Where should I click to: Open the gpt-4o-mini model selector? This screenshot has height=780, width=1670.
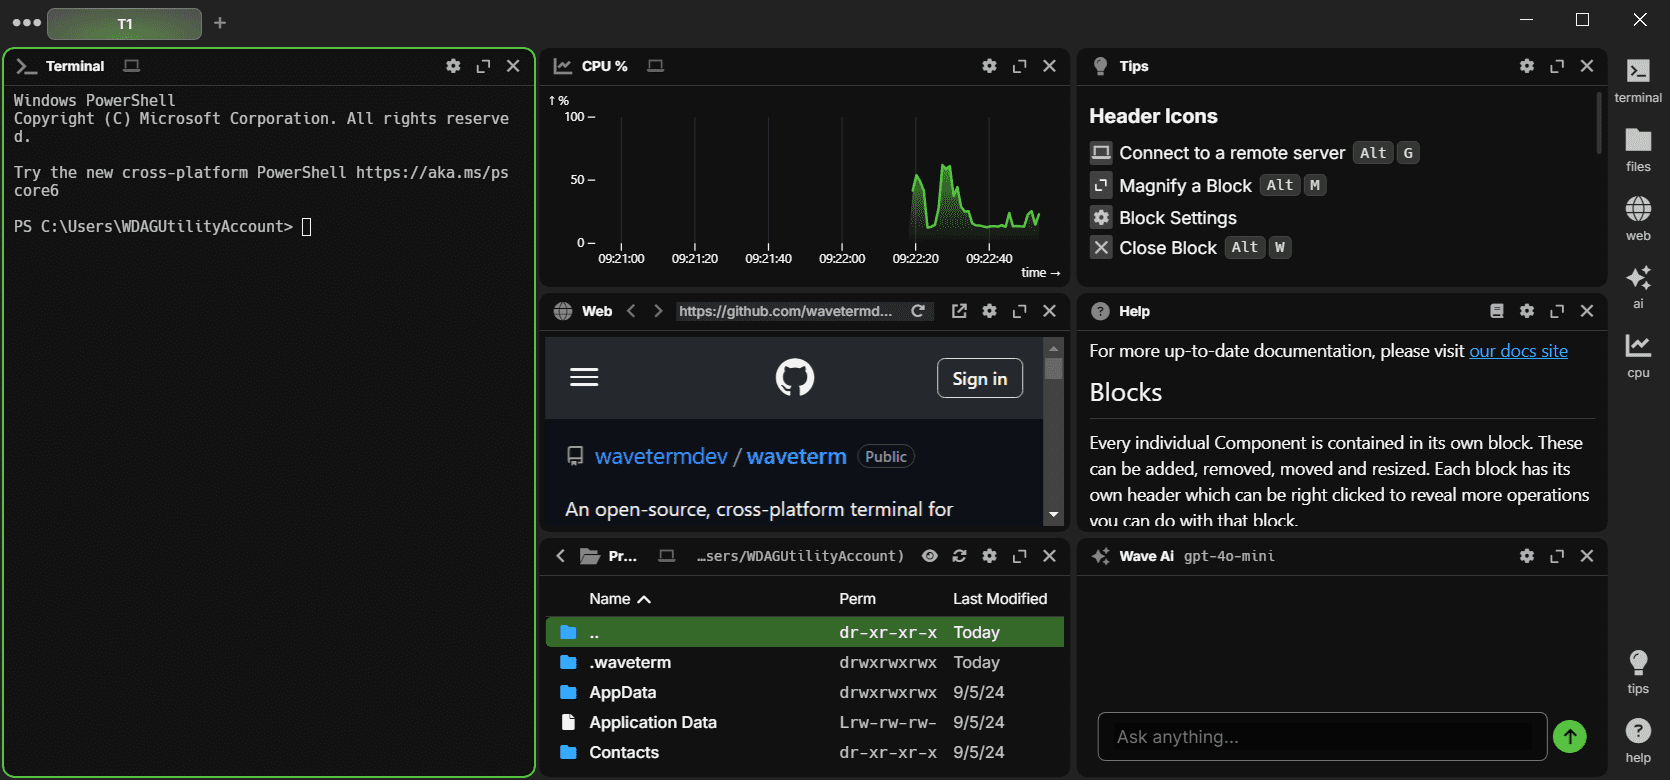(x=1229, y=556)
